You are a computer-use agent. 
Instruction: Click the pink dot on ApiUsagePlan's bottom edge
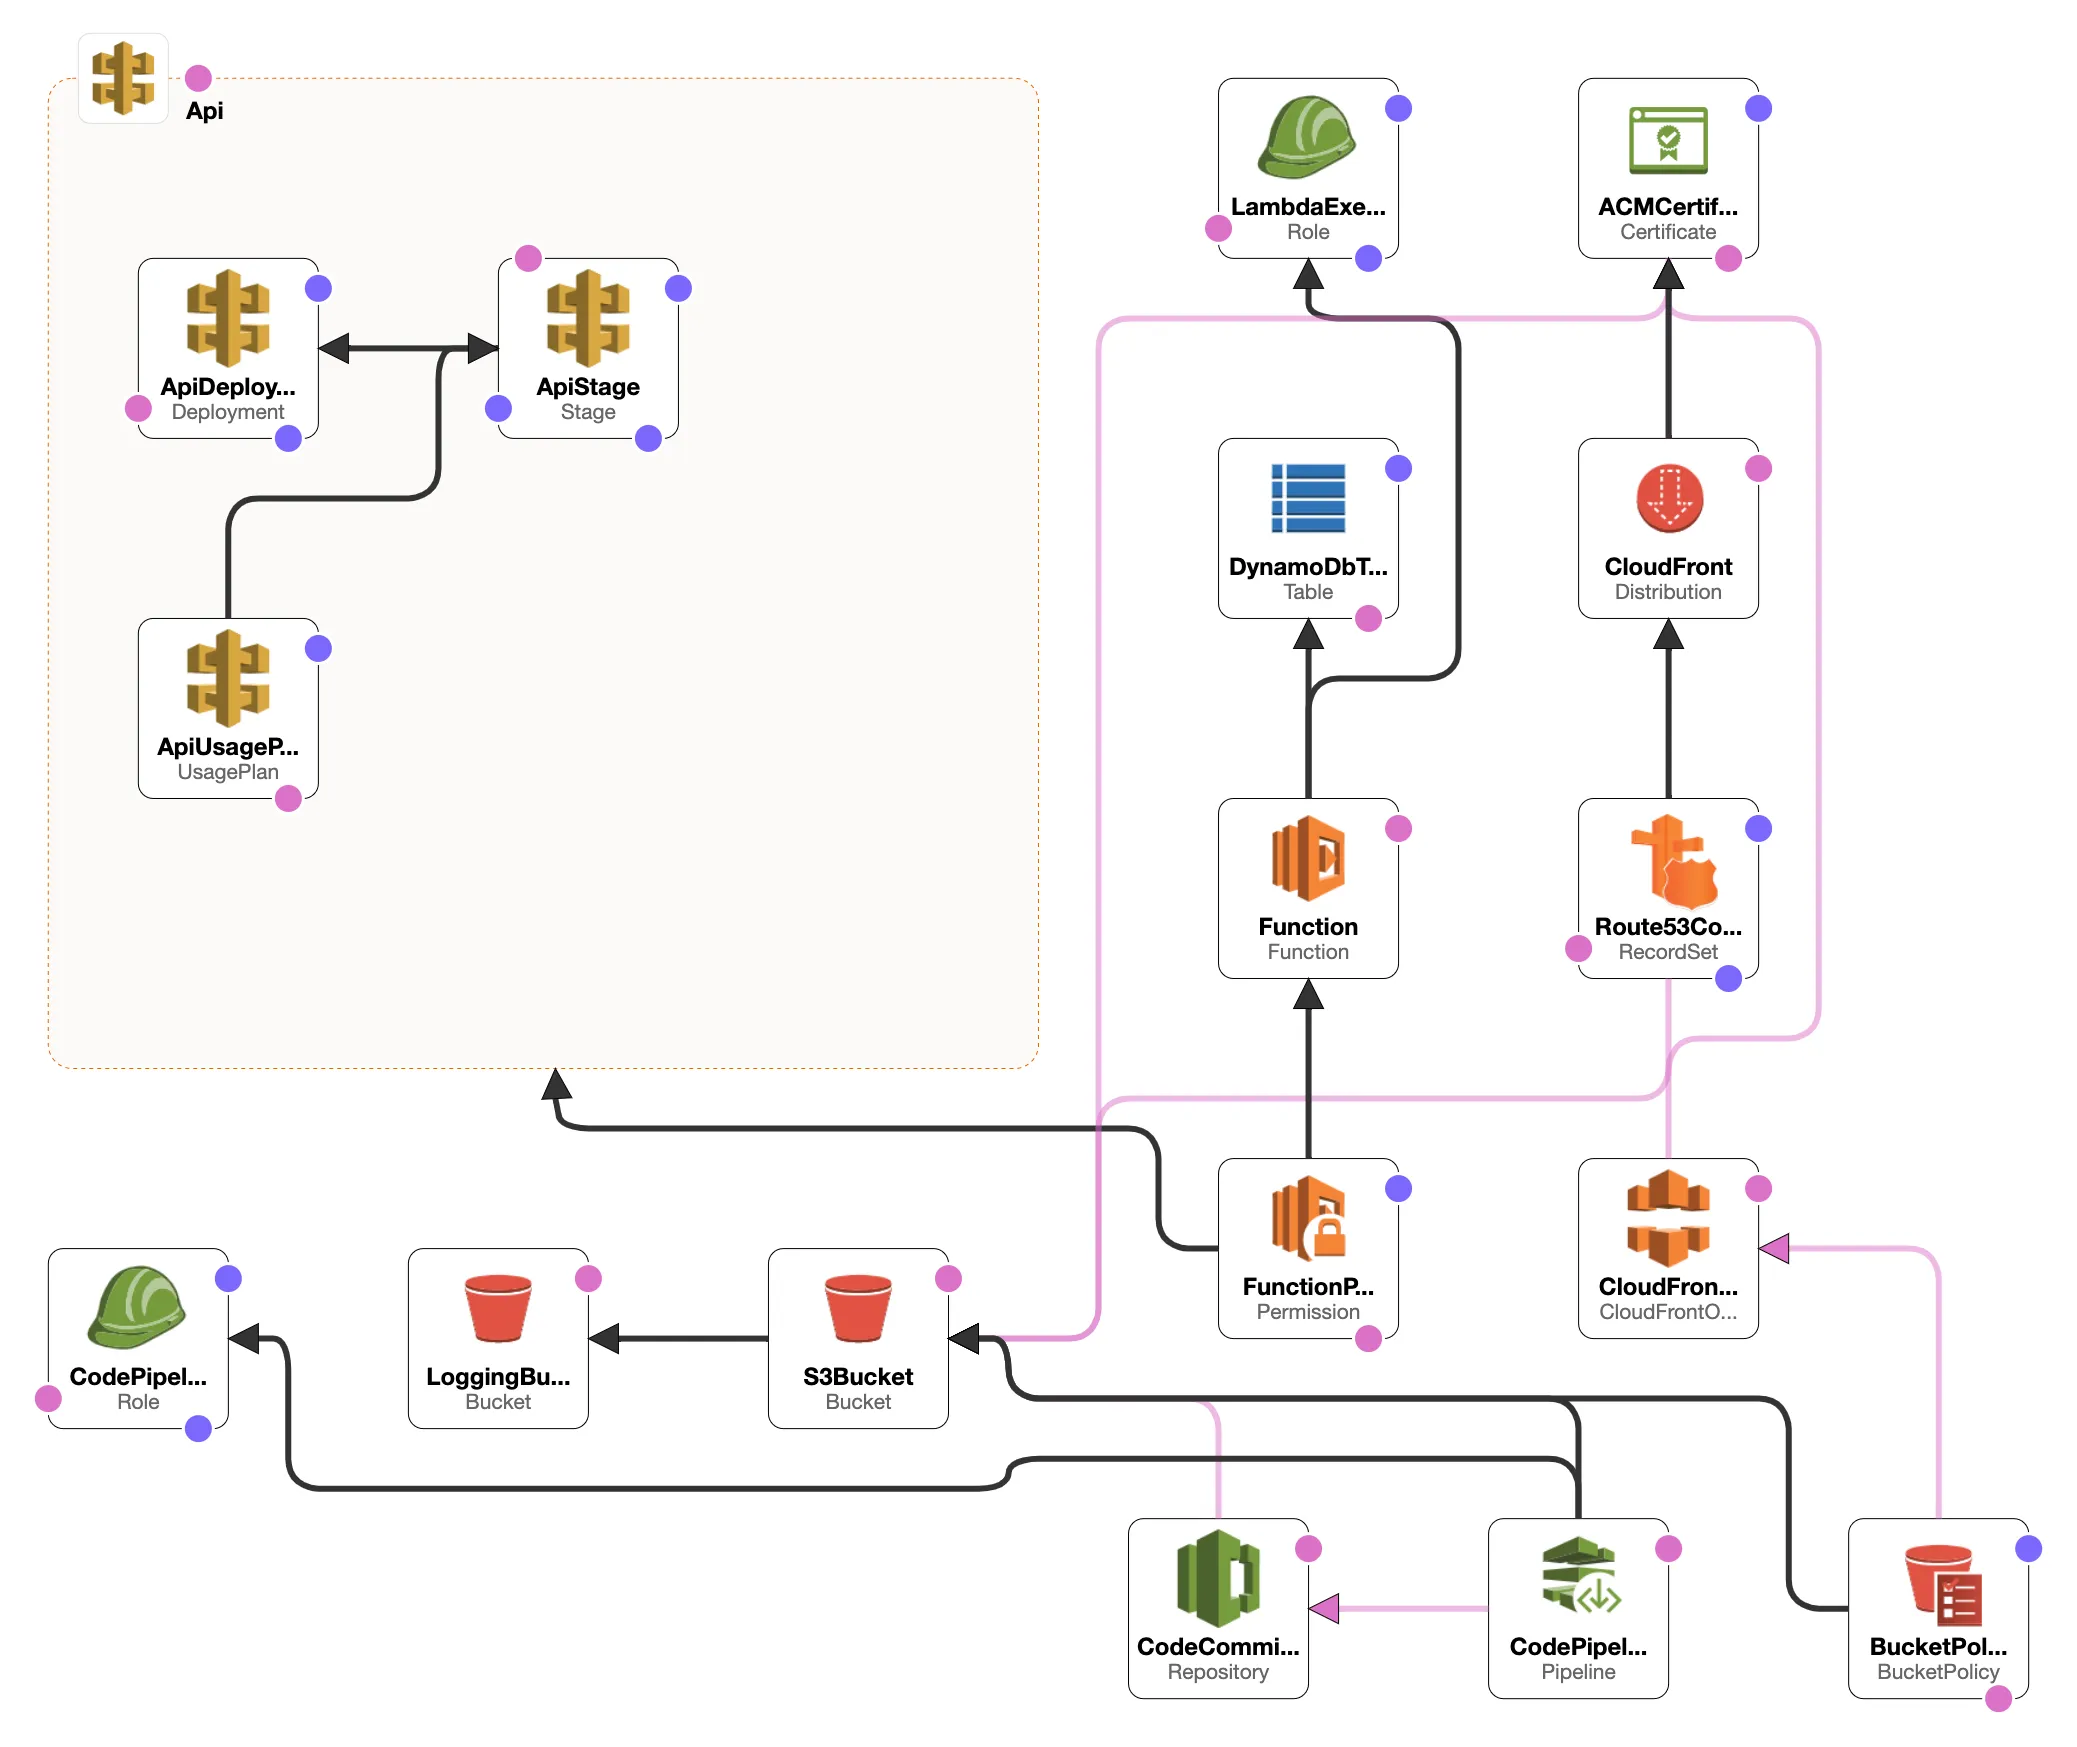coord(288,798)
